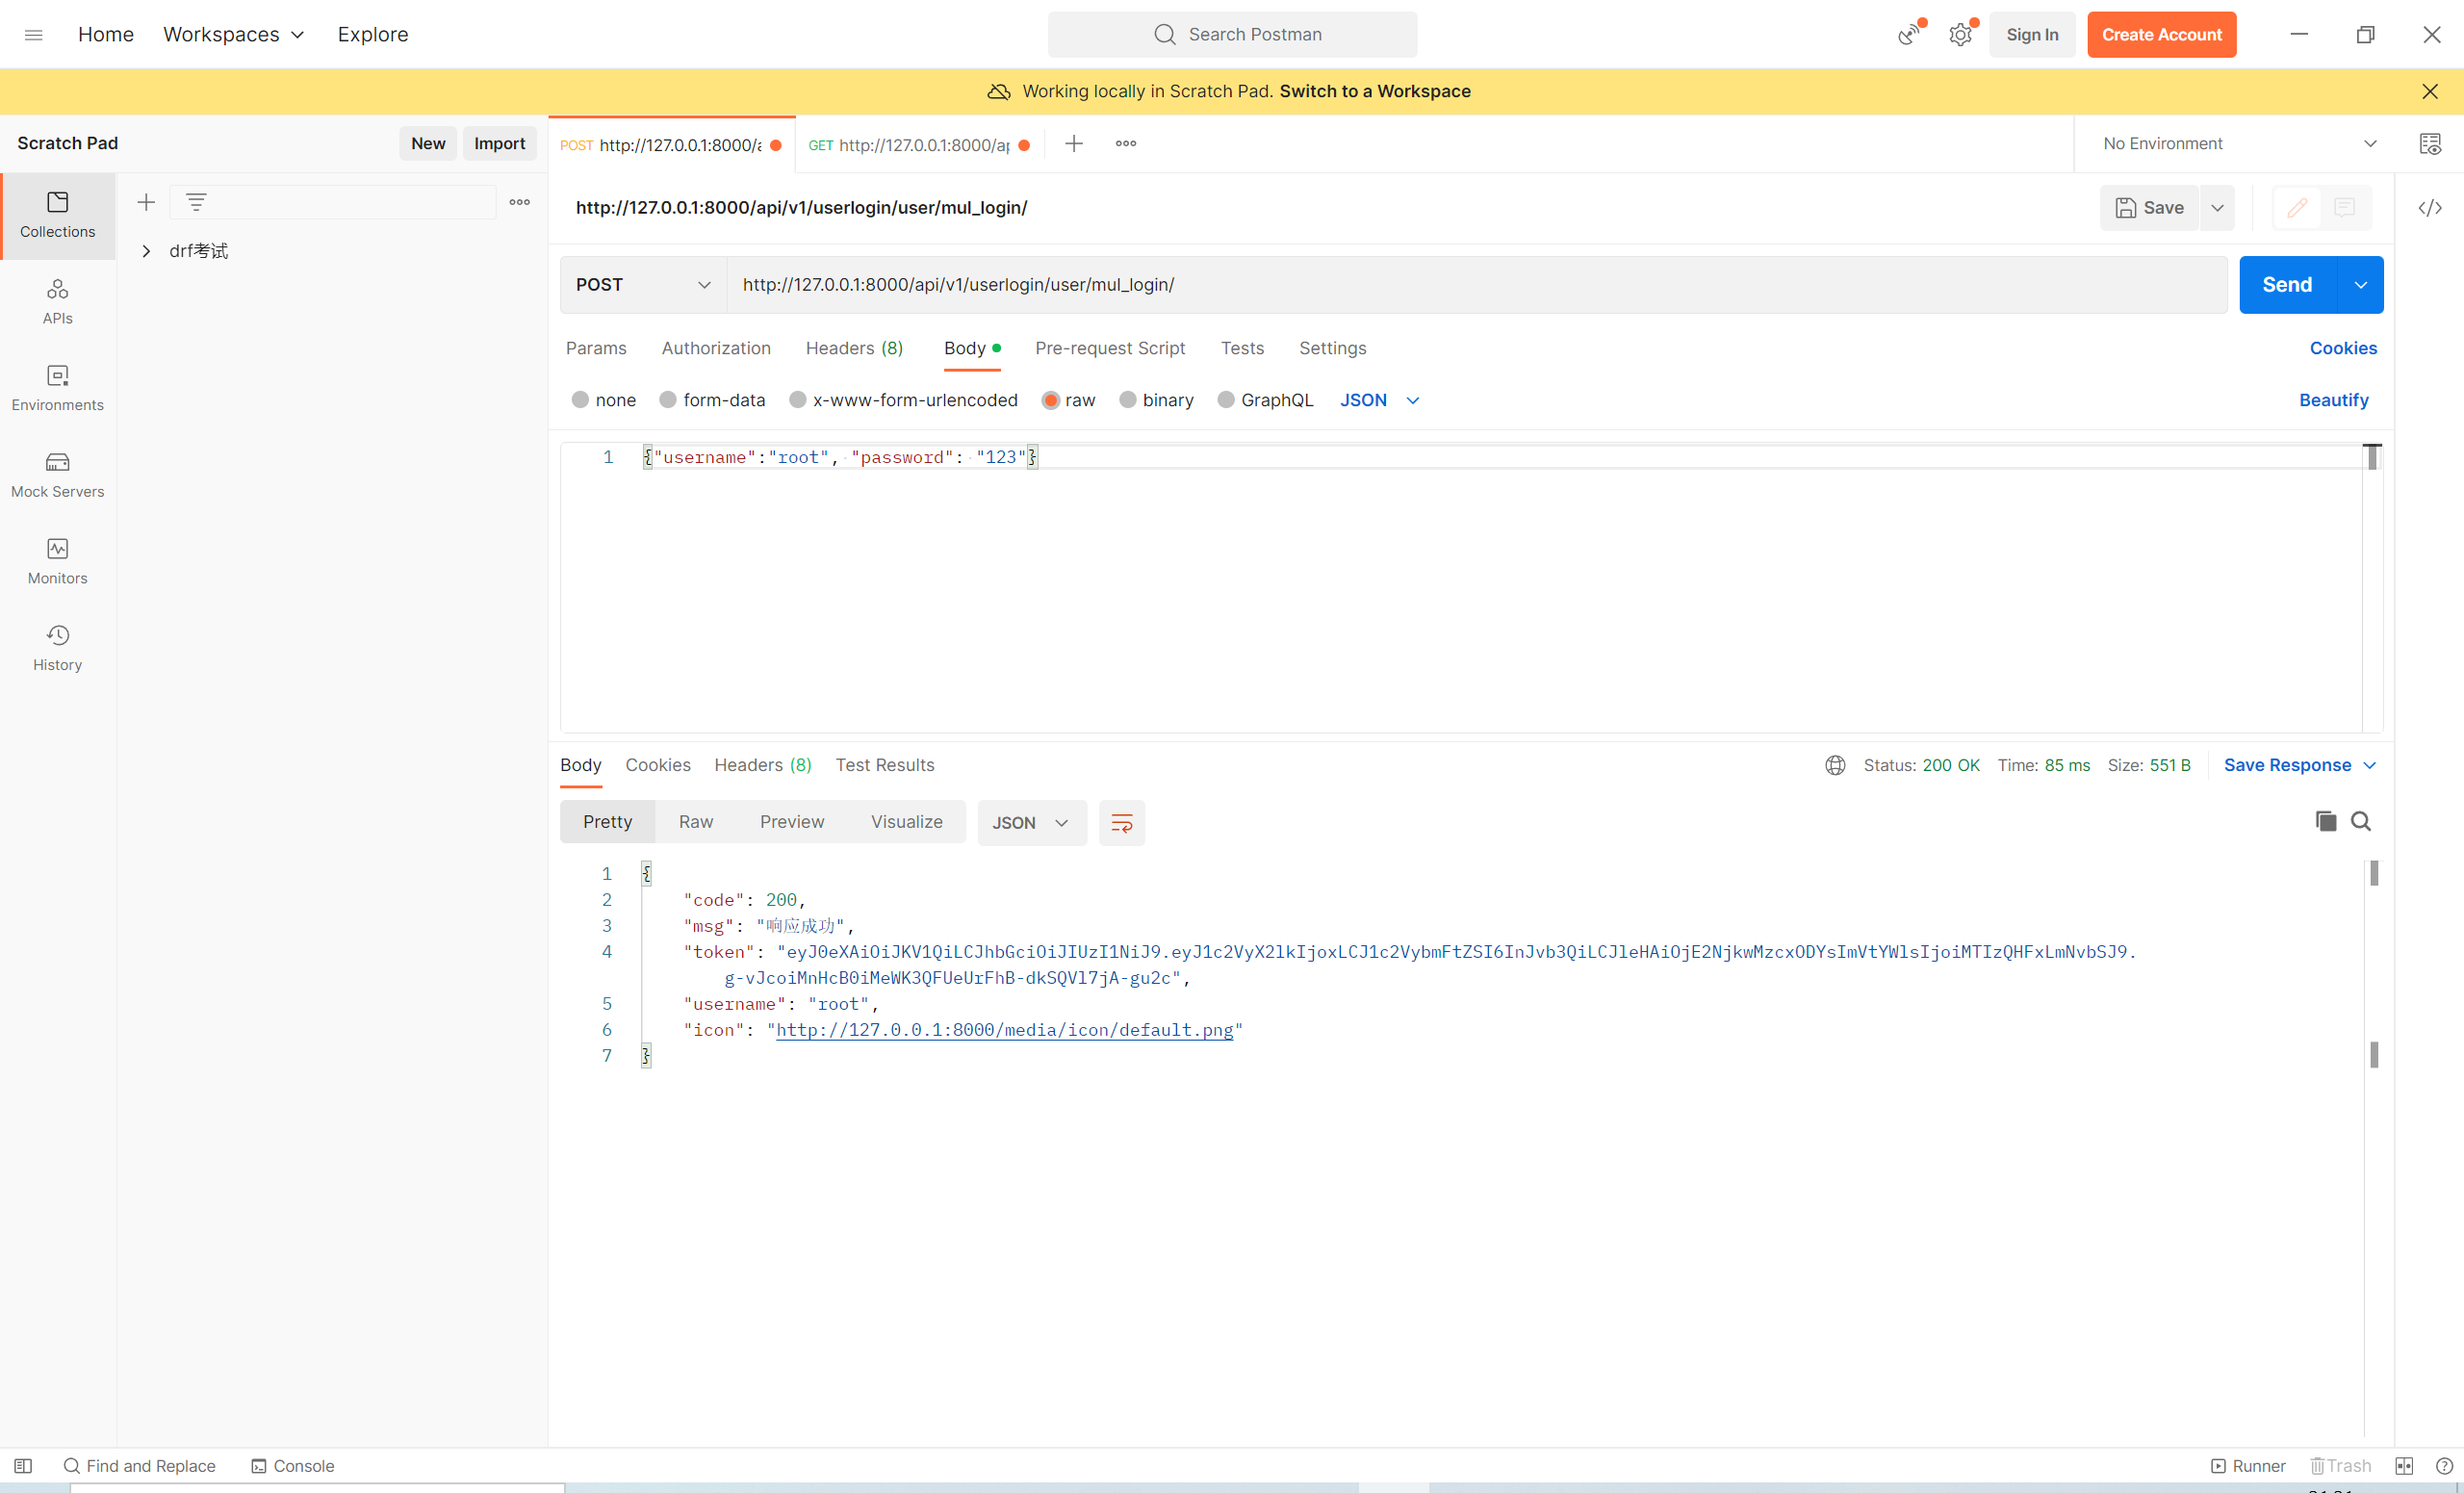Image resolution: width=2464 pixels, height=1493 pixels.
Task: Toggle word wrap for response
Action: (x=1121, y=823)
